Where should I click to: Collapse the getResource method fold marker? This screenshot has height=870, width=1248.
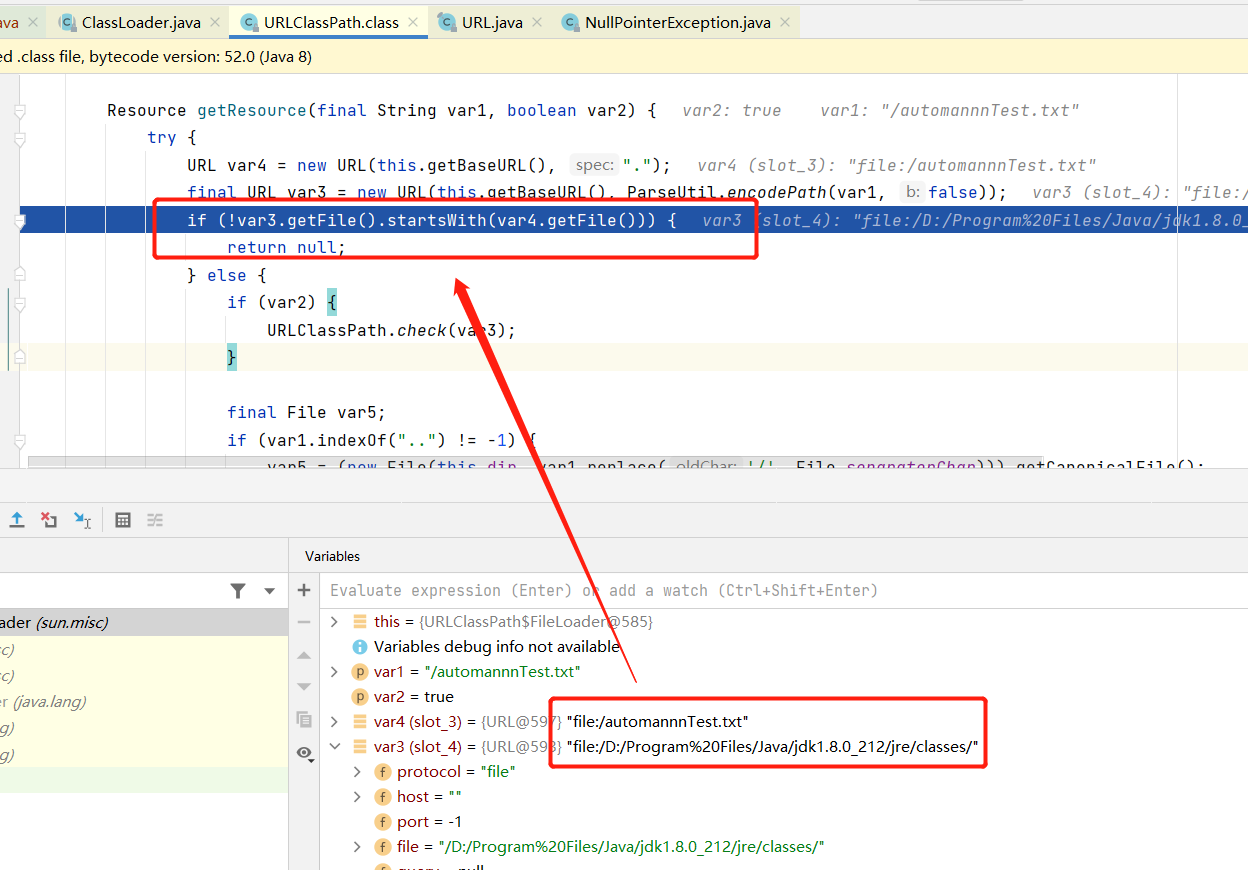coord(20,111)
